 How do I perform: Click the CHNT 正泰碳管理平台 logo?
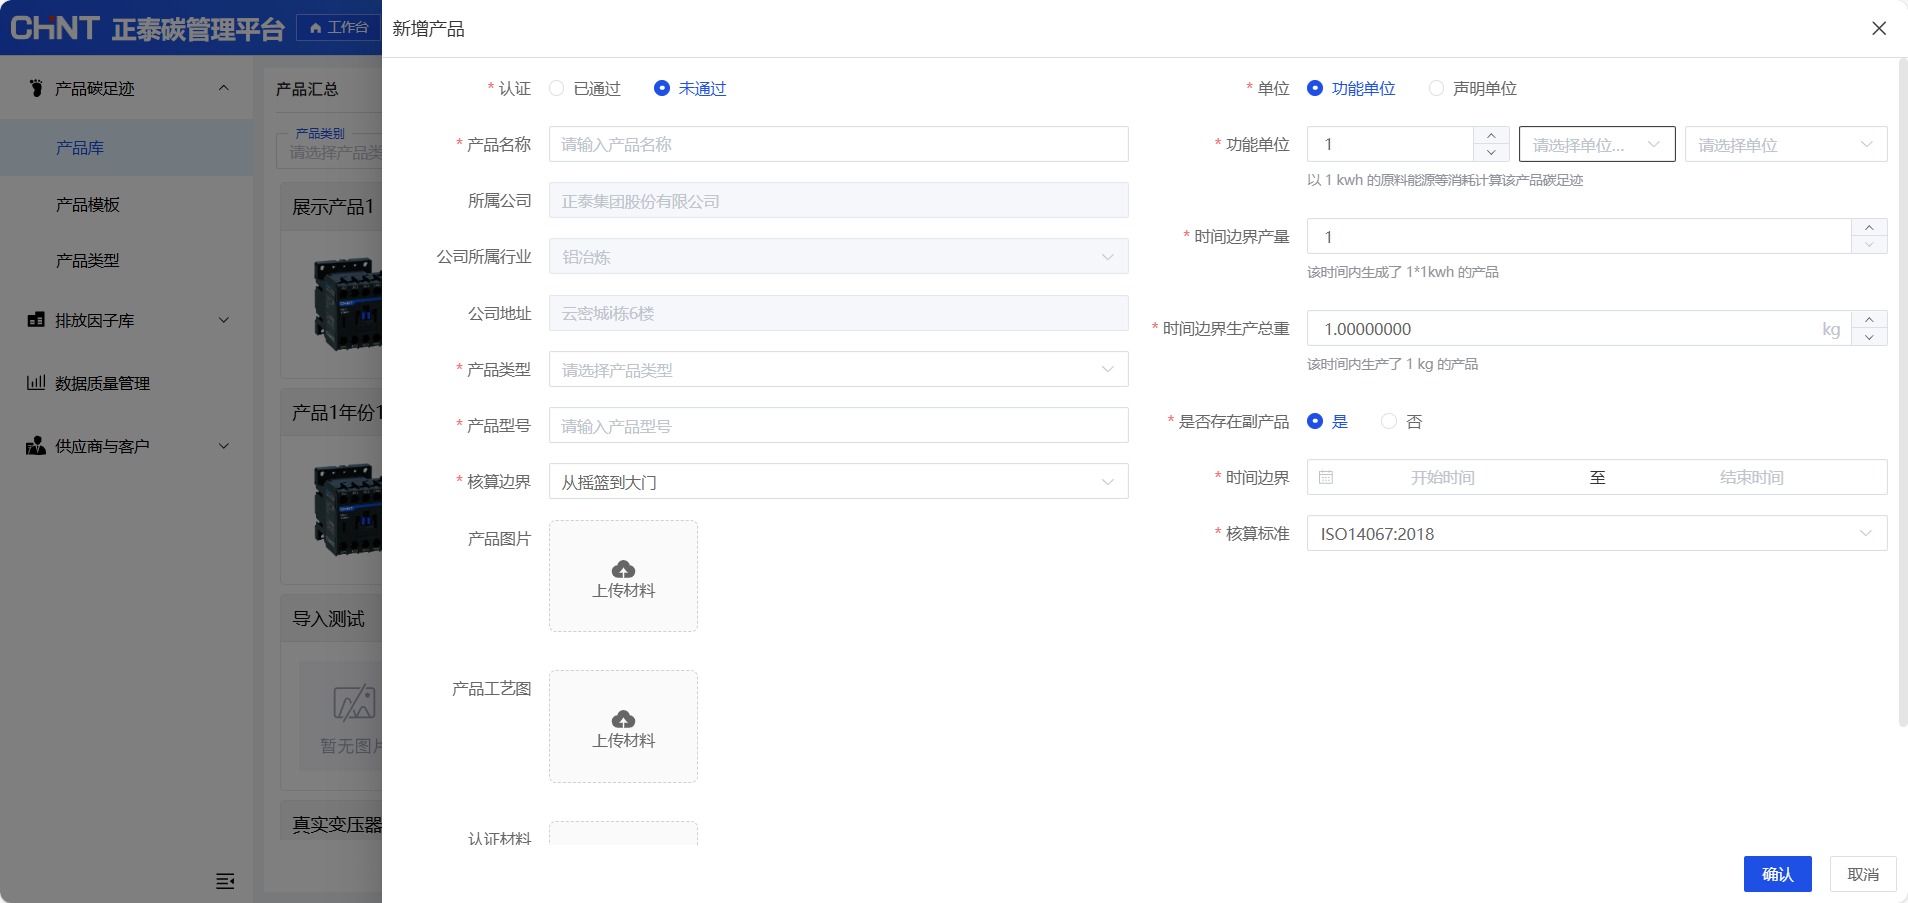(x=147, y=28)
